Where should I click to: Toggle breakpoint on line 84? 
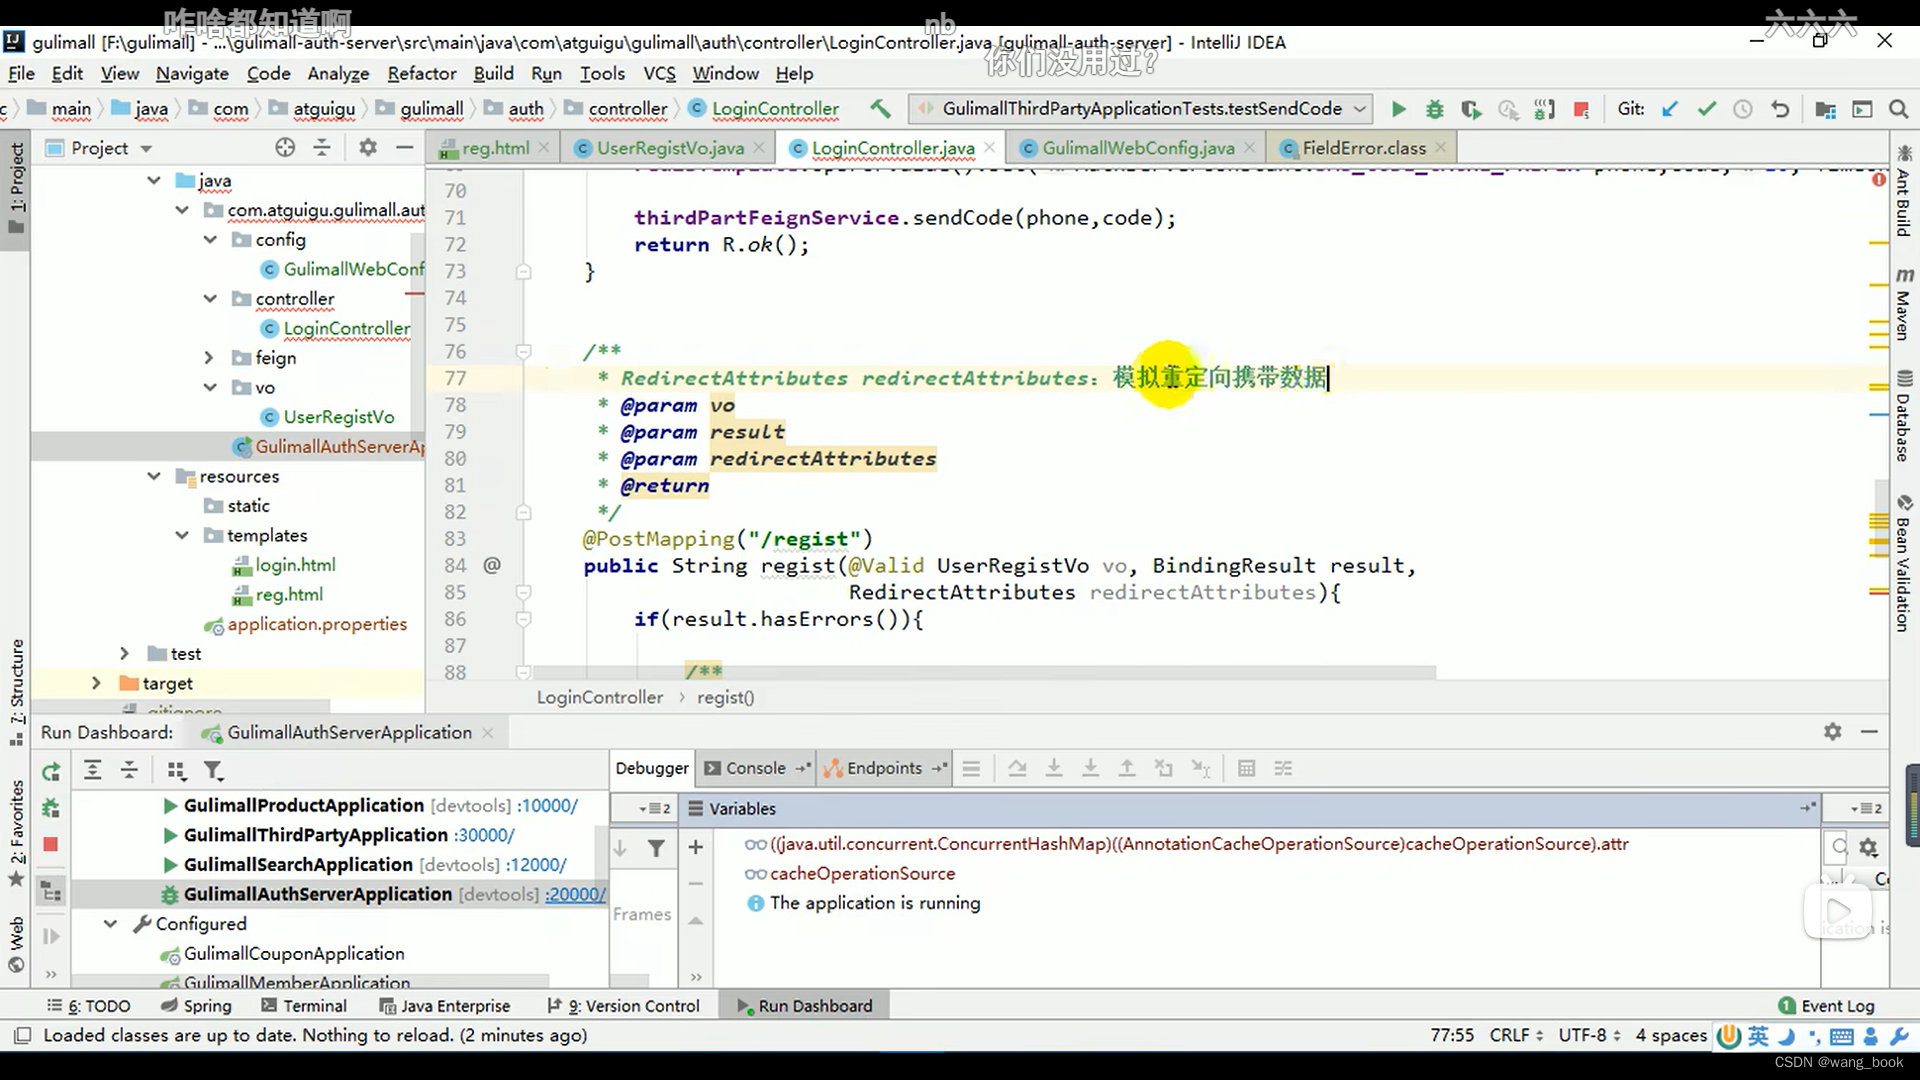(x=488, y=564)
